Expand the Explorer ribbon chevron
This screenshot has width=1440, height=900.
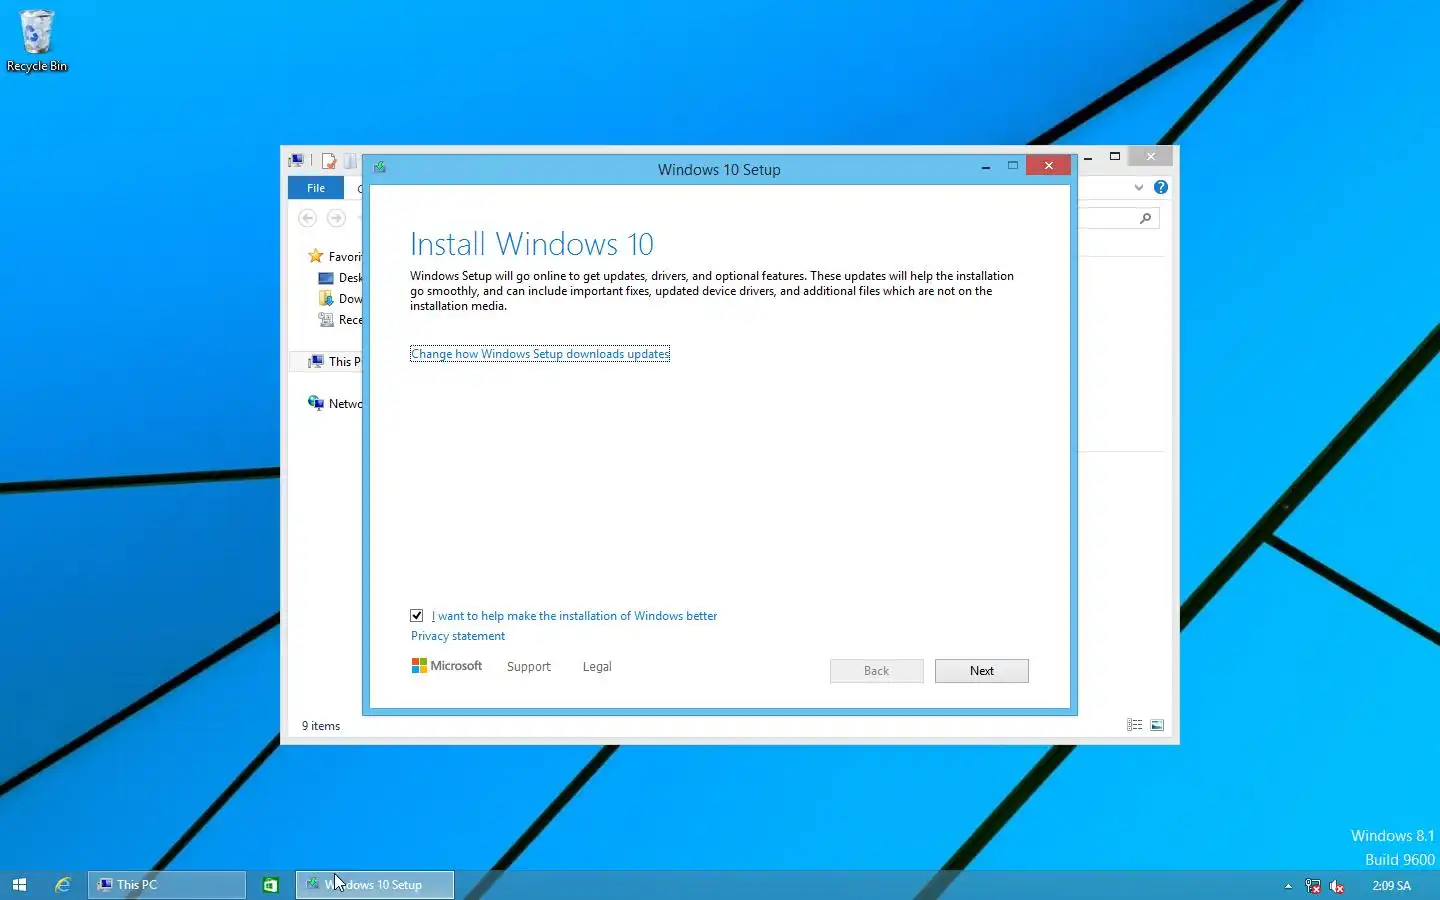click(x=1138, y=187)
